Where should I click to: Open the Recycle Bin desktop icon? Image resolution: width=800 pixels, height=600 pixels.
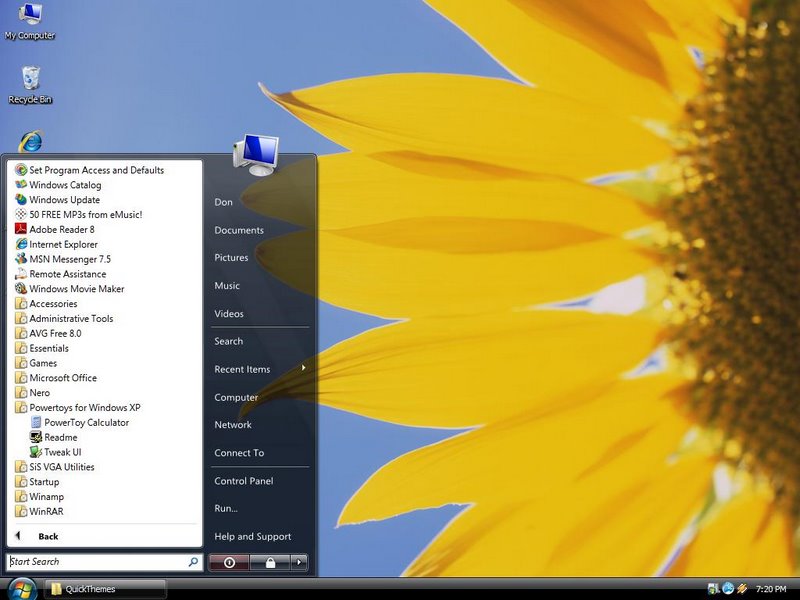(30, 85)
